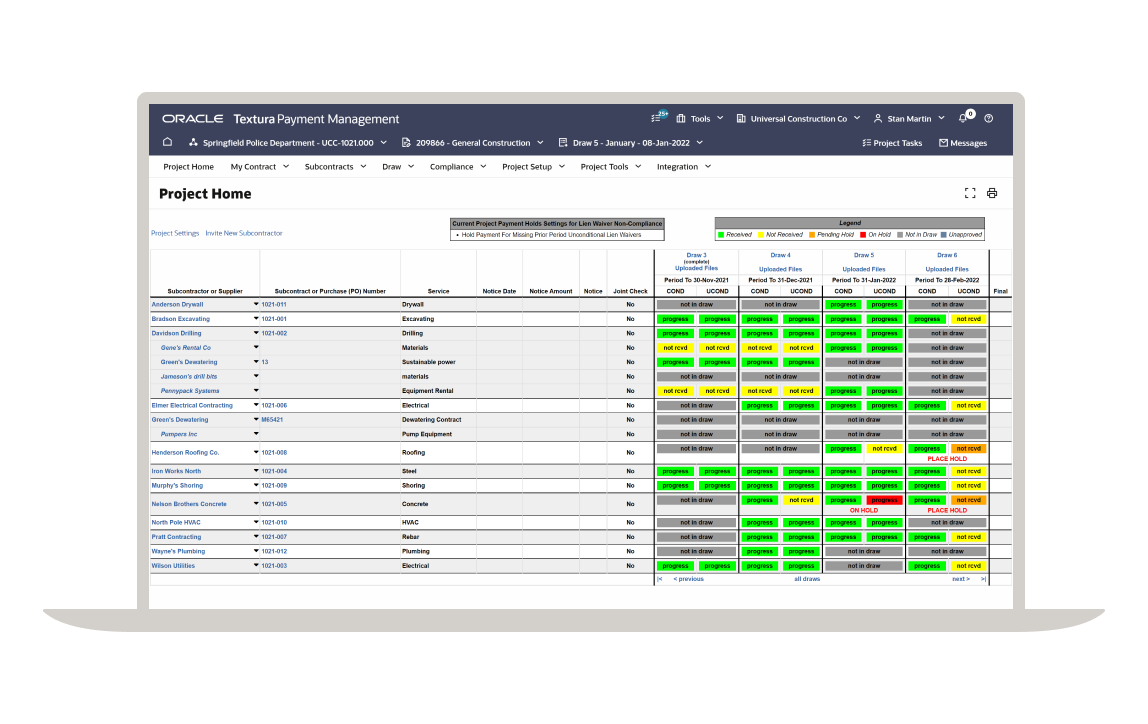
Task: Print the Project Home page
Action: (x=991, y=193)
